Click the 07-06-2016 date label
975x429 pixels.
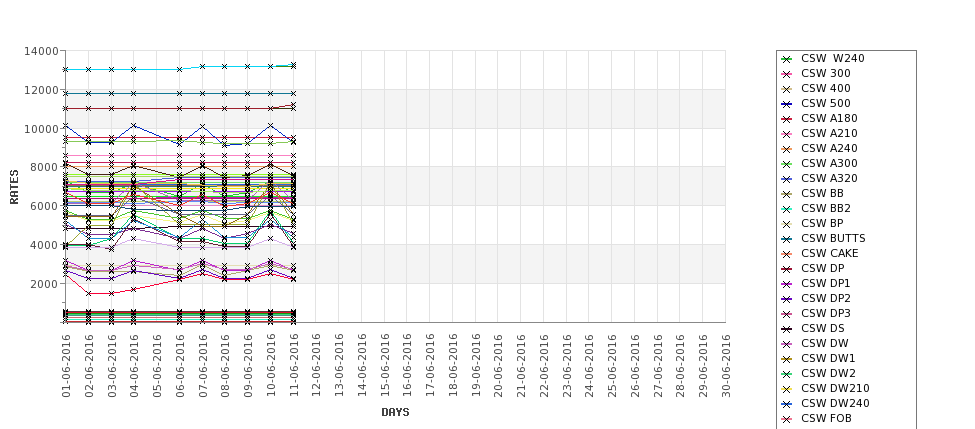[203, 366]
